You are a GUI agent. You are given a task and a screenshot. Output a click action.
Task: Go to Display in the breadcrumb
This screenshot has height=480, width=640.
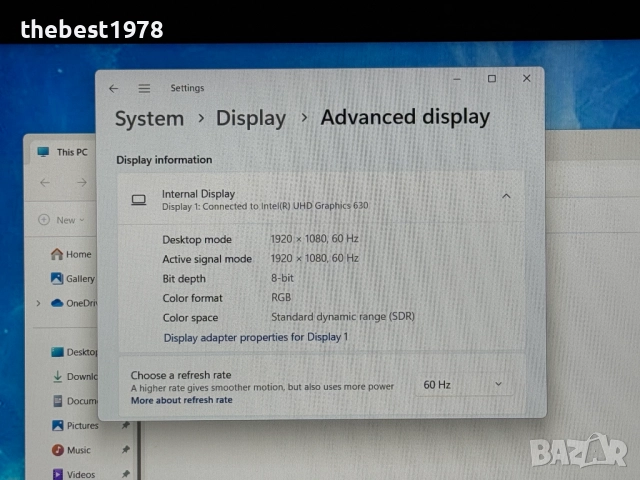[251, 119]
